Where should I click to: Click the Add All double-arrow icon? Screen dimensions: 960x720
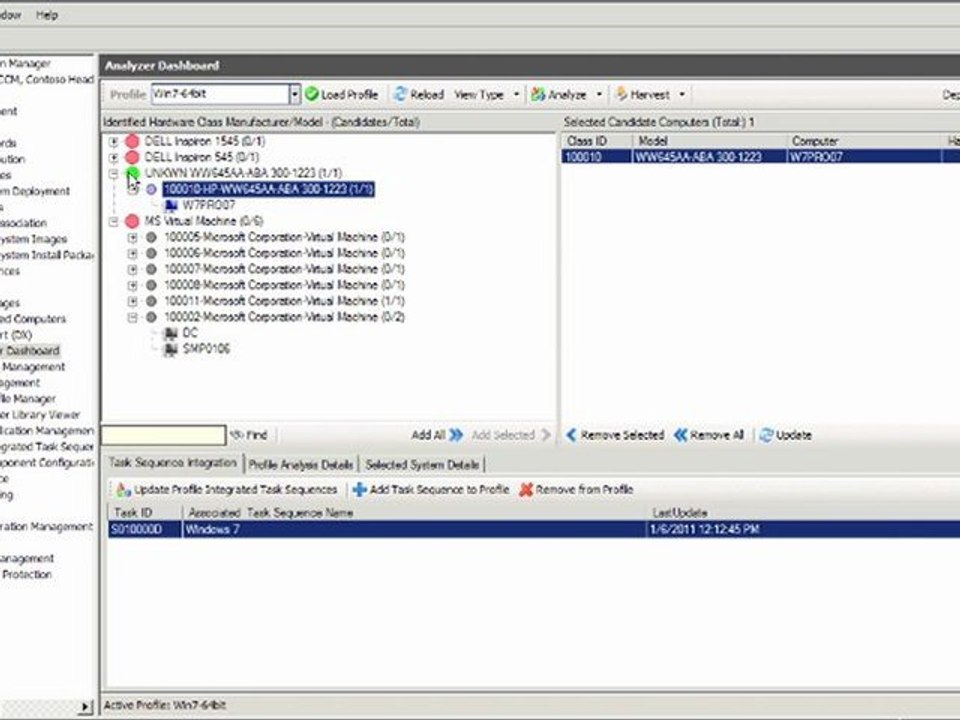point(456,435)
